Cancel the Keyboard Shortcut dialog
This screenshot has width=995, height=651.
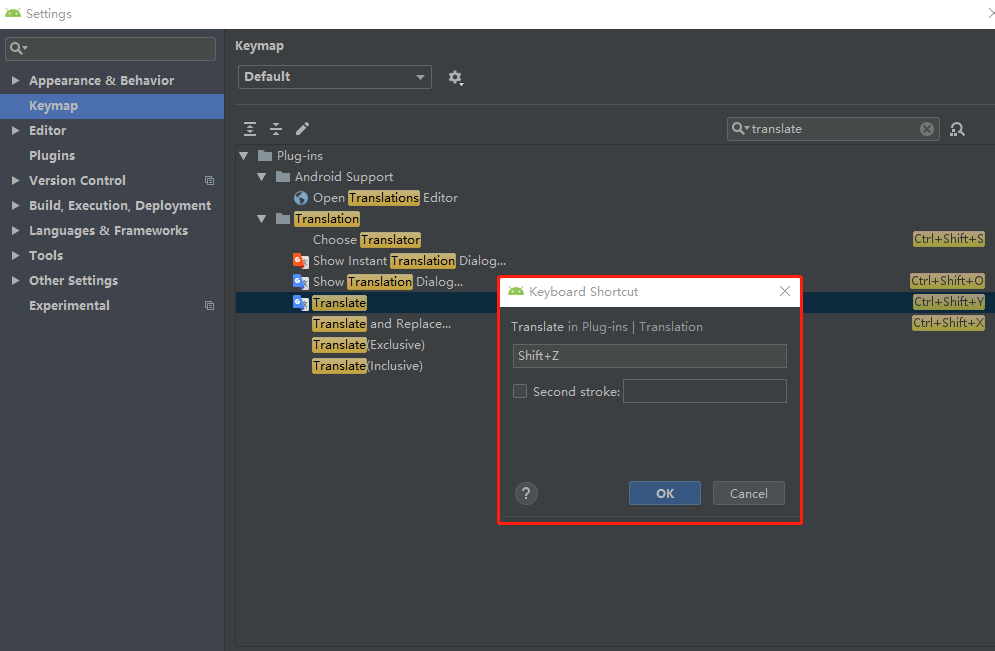pos(749,493)
